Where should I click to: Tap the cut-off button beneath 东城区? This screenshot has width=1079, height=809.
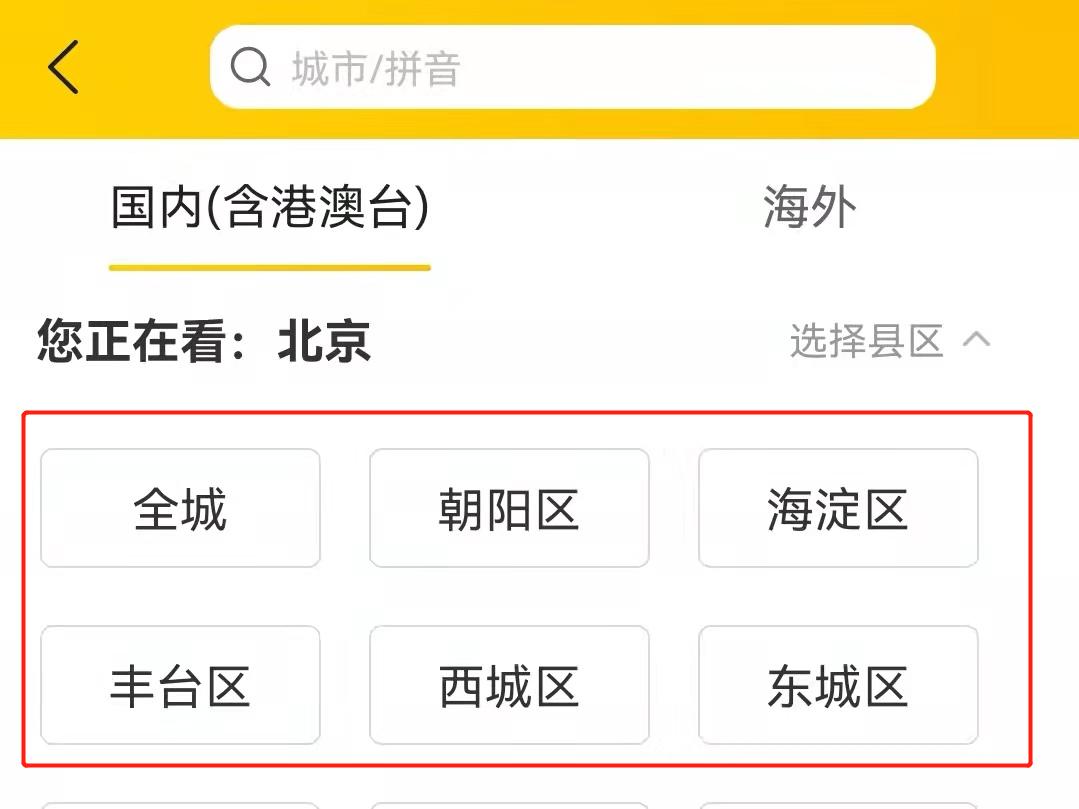tap(838, 806)
